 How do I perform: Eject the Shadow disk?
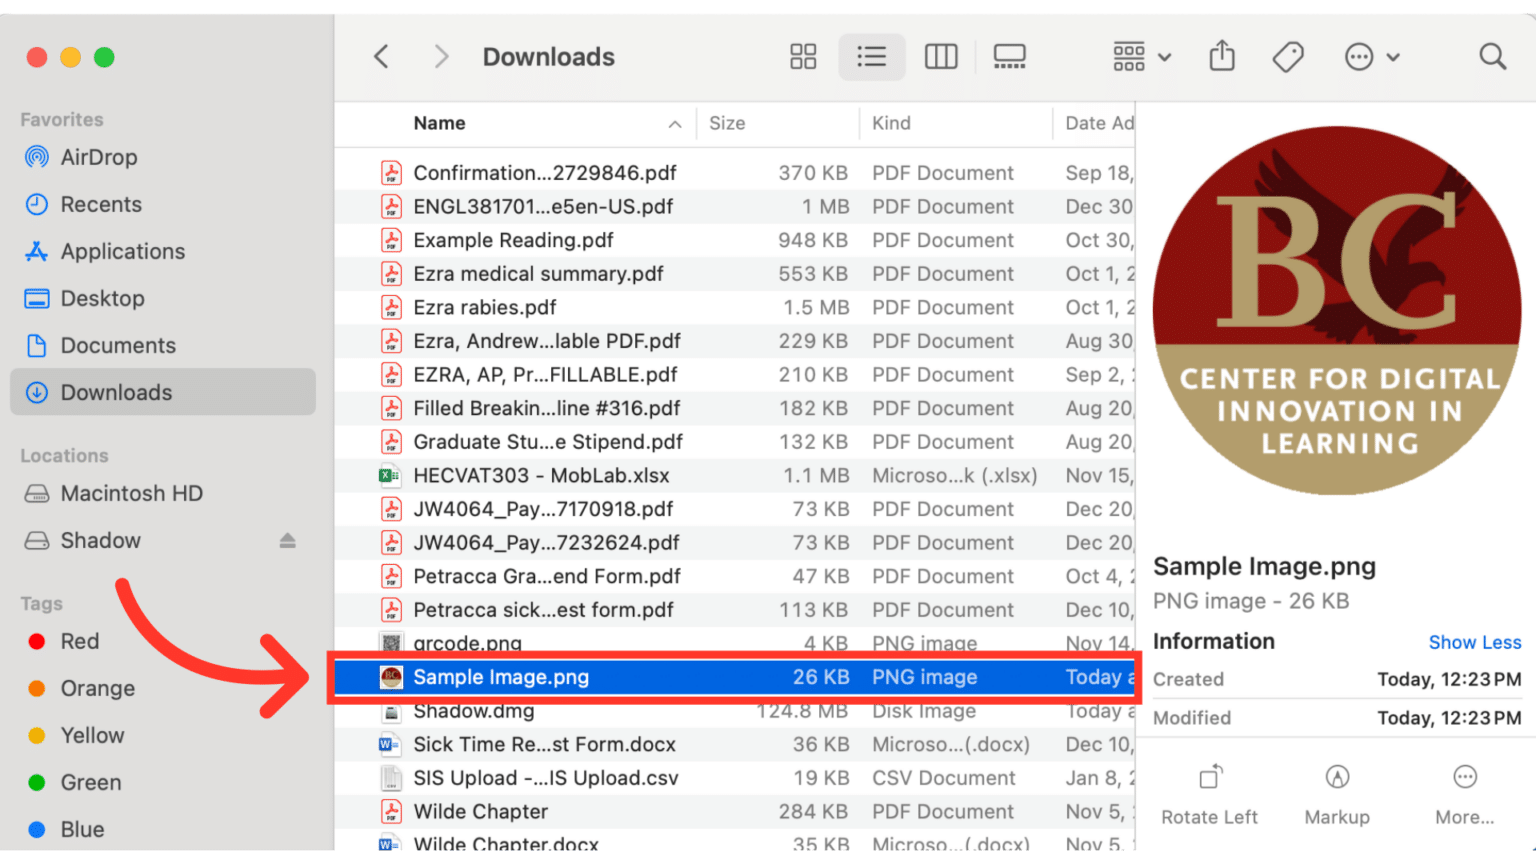click(x=288, y=540)
